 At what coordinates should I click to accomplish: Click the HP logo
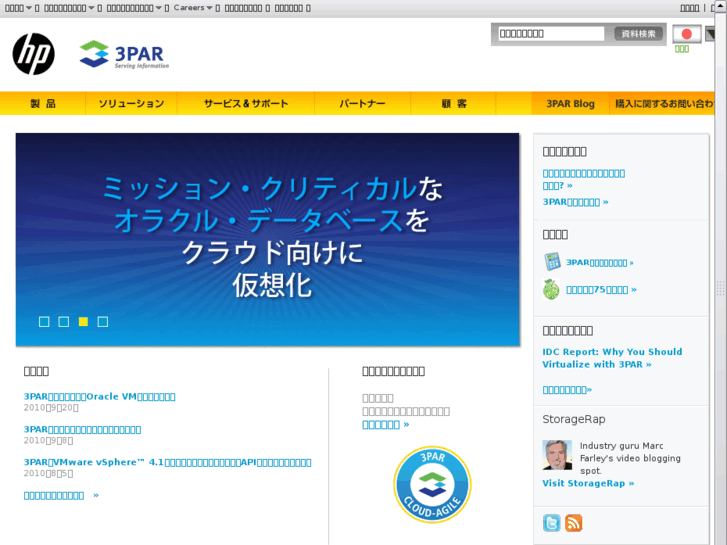tap(33, 54)
